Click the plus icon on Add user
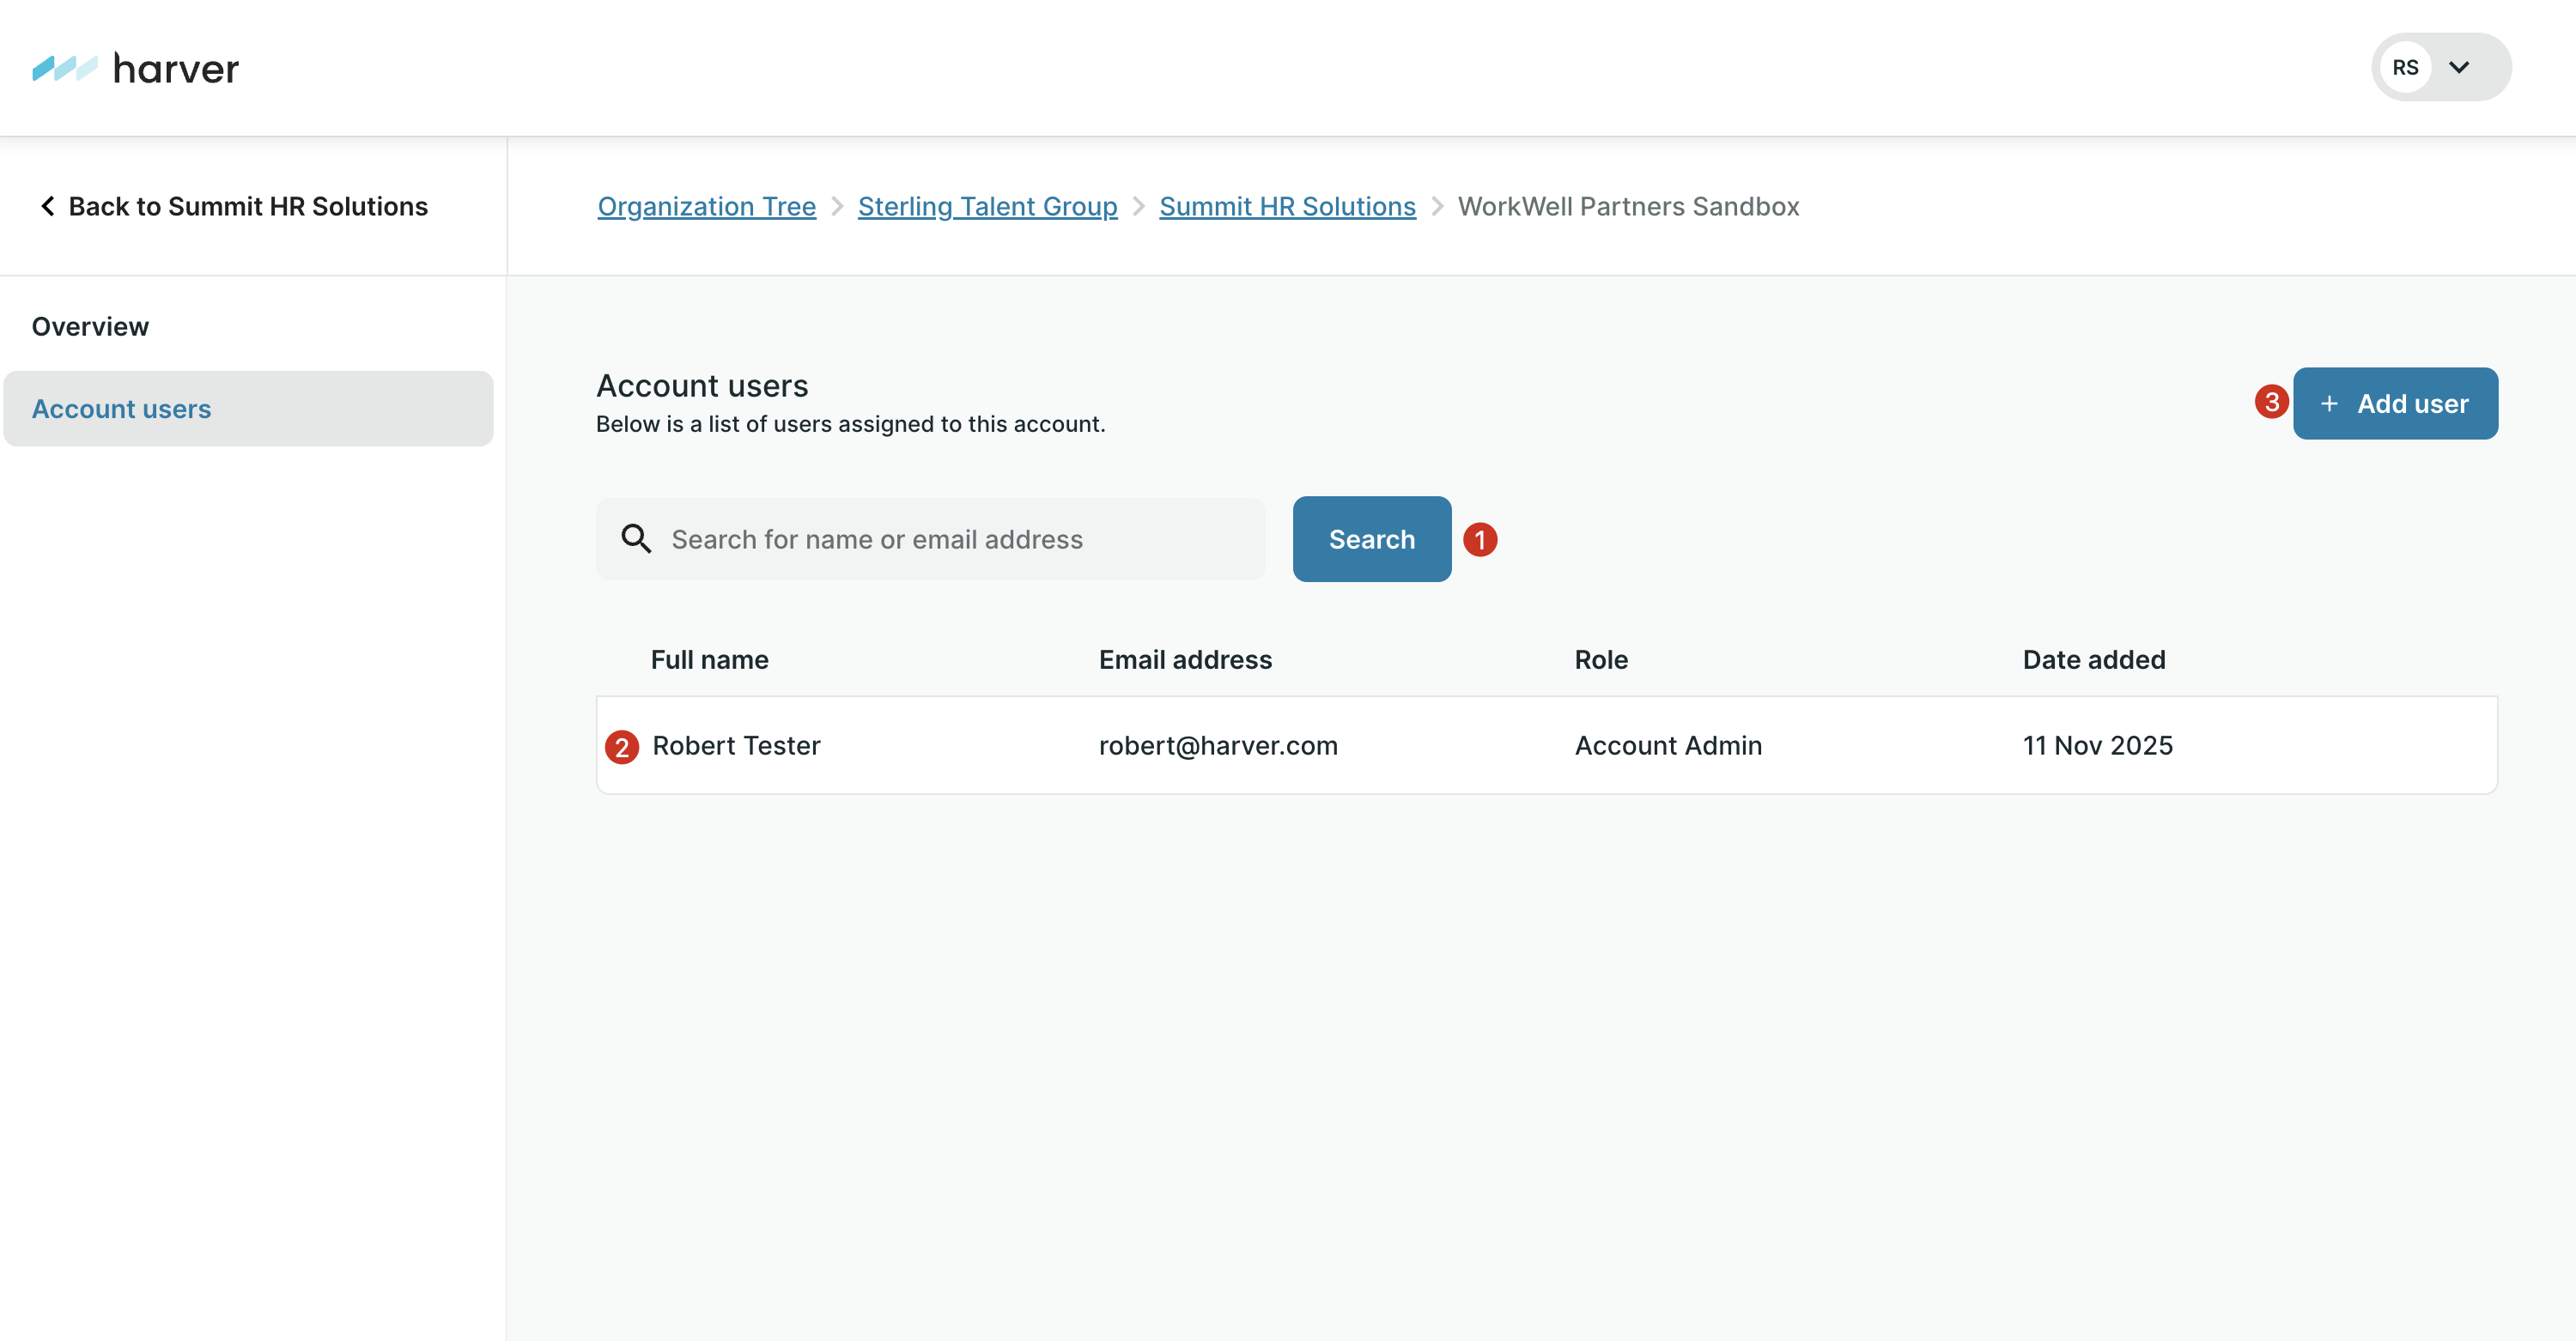Screen dimensions: 2576x1341 (x=2329, y=404)
